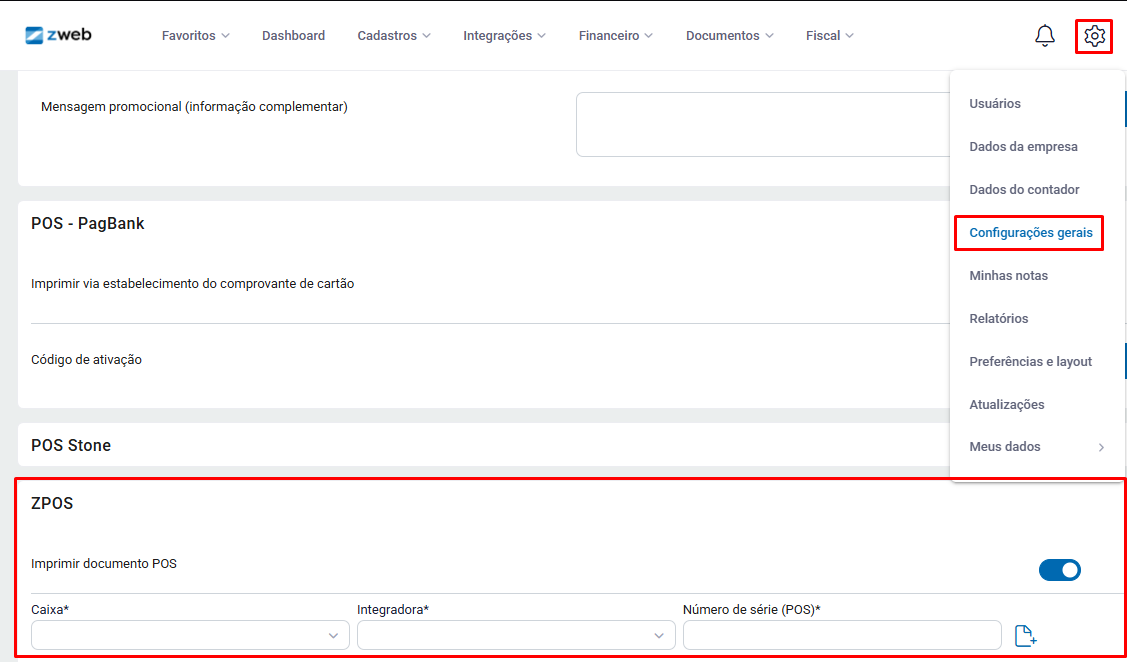The image size is (1127, 662).
Task: Toggle Imprimir documento POS switch
Action: (1059, 570)
